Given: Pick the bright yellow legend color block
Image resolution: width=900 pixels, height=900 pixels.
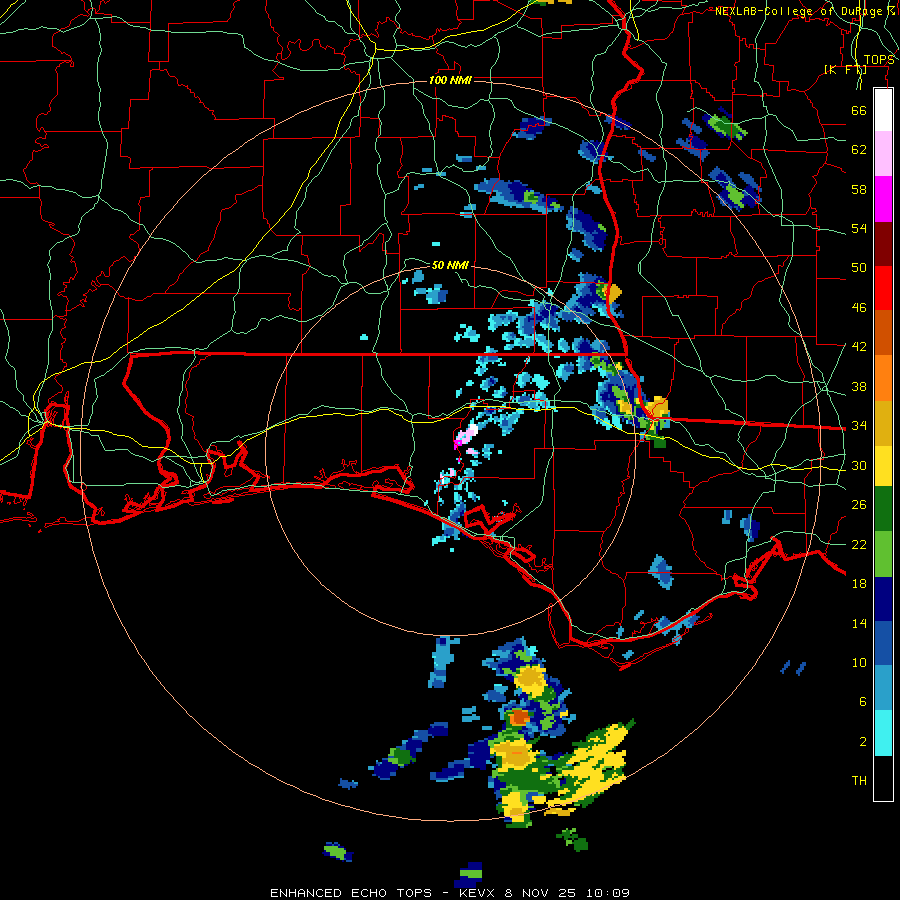Looking at the screenshot, I should click(x=883, y=465).
